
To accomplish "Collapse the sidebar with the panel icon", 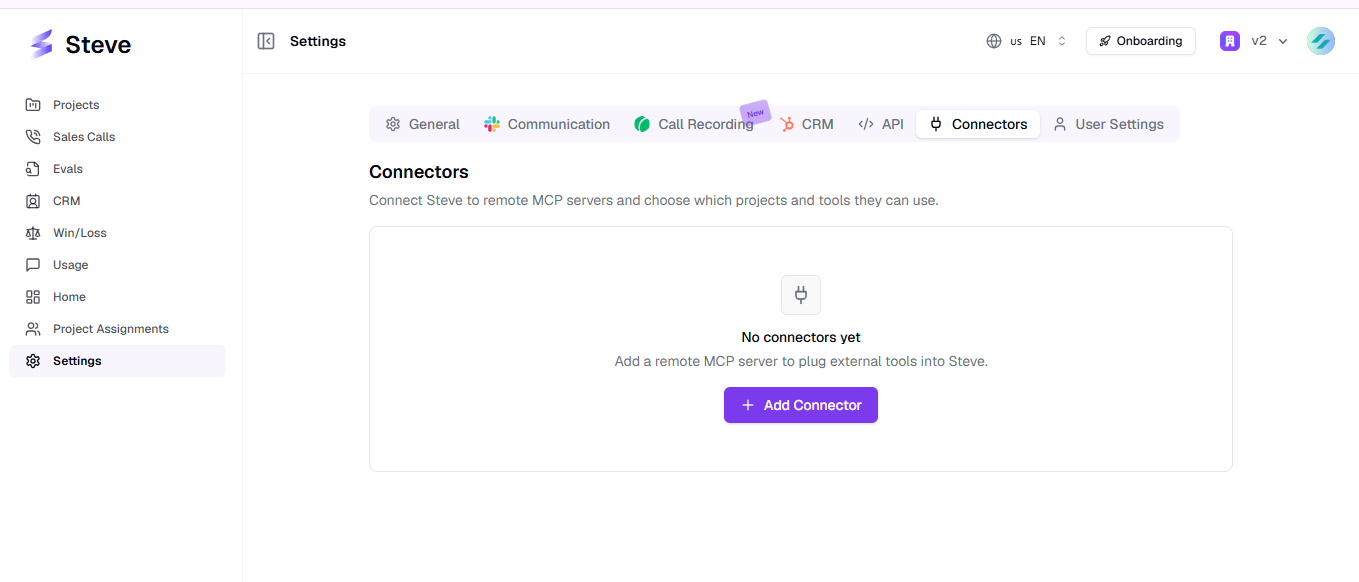I will tap(266, 41).
